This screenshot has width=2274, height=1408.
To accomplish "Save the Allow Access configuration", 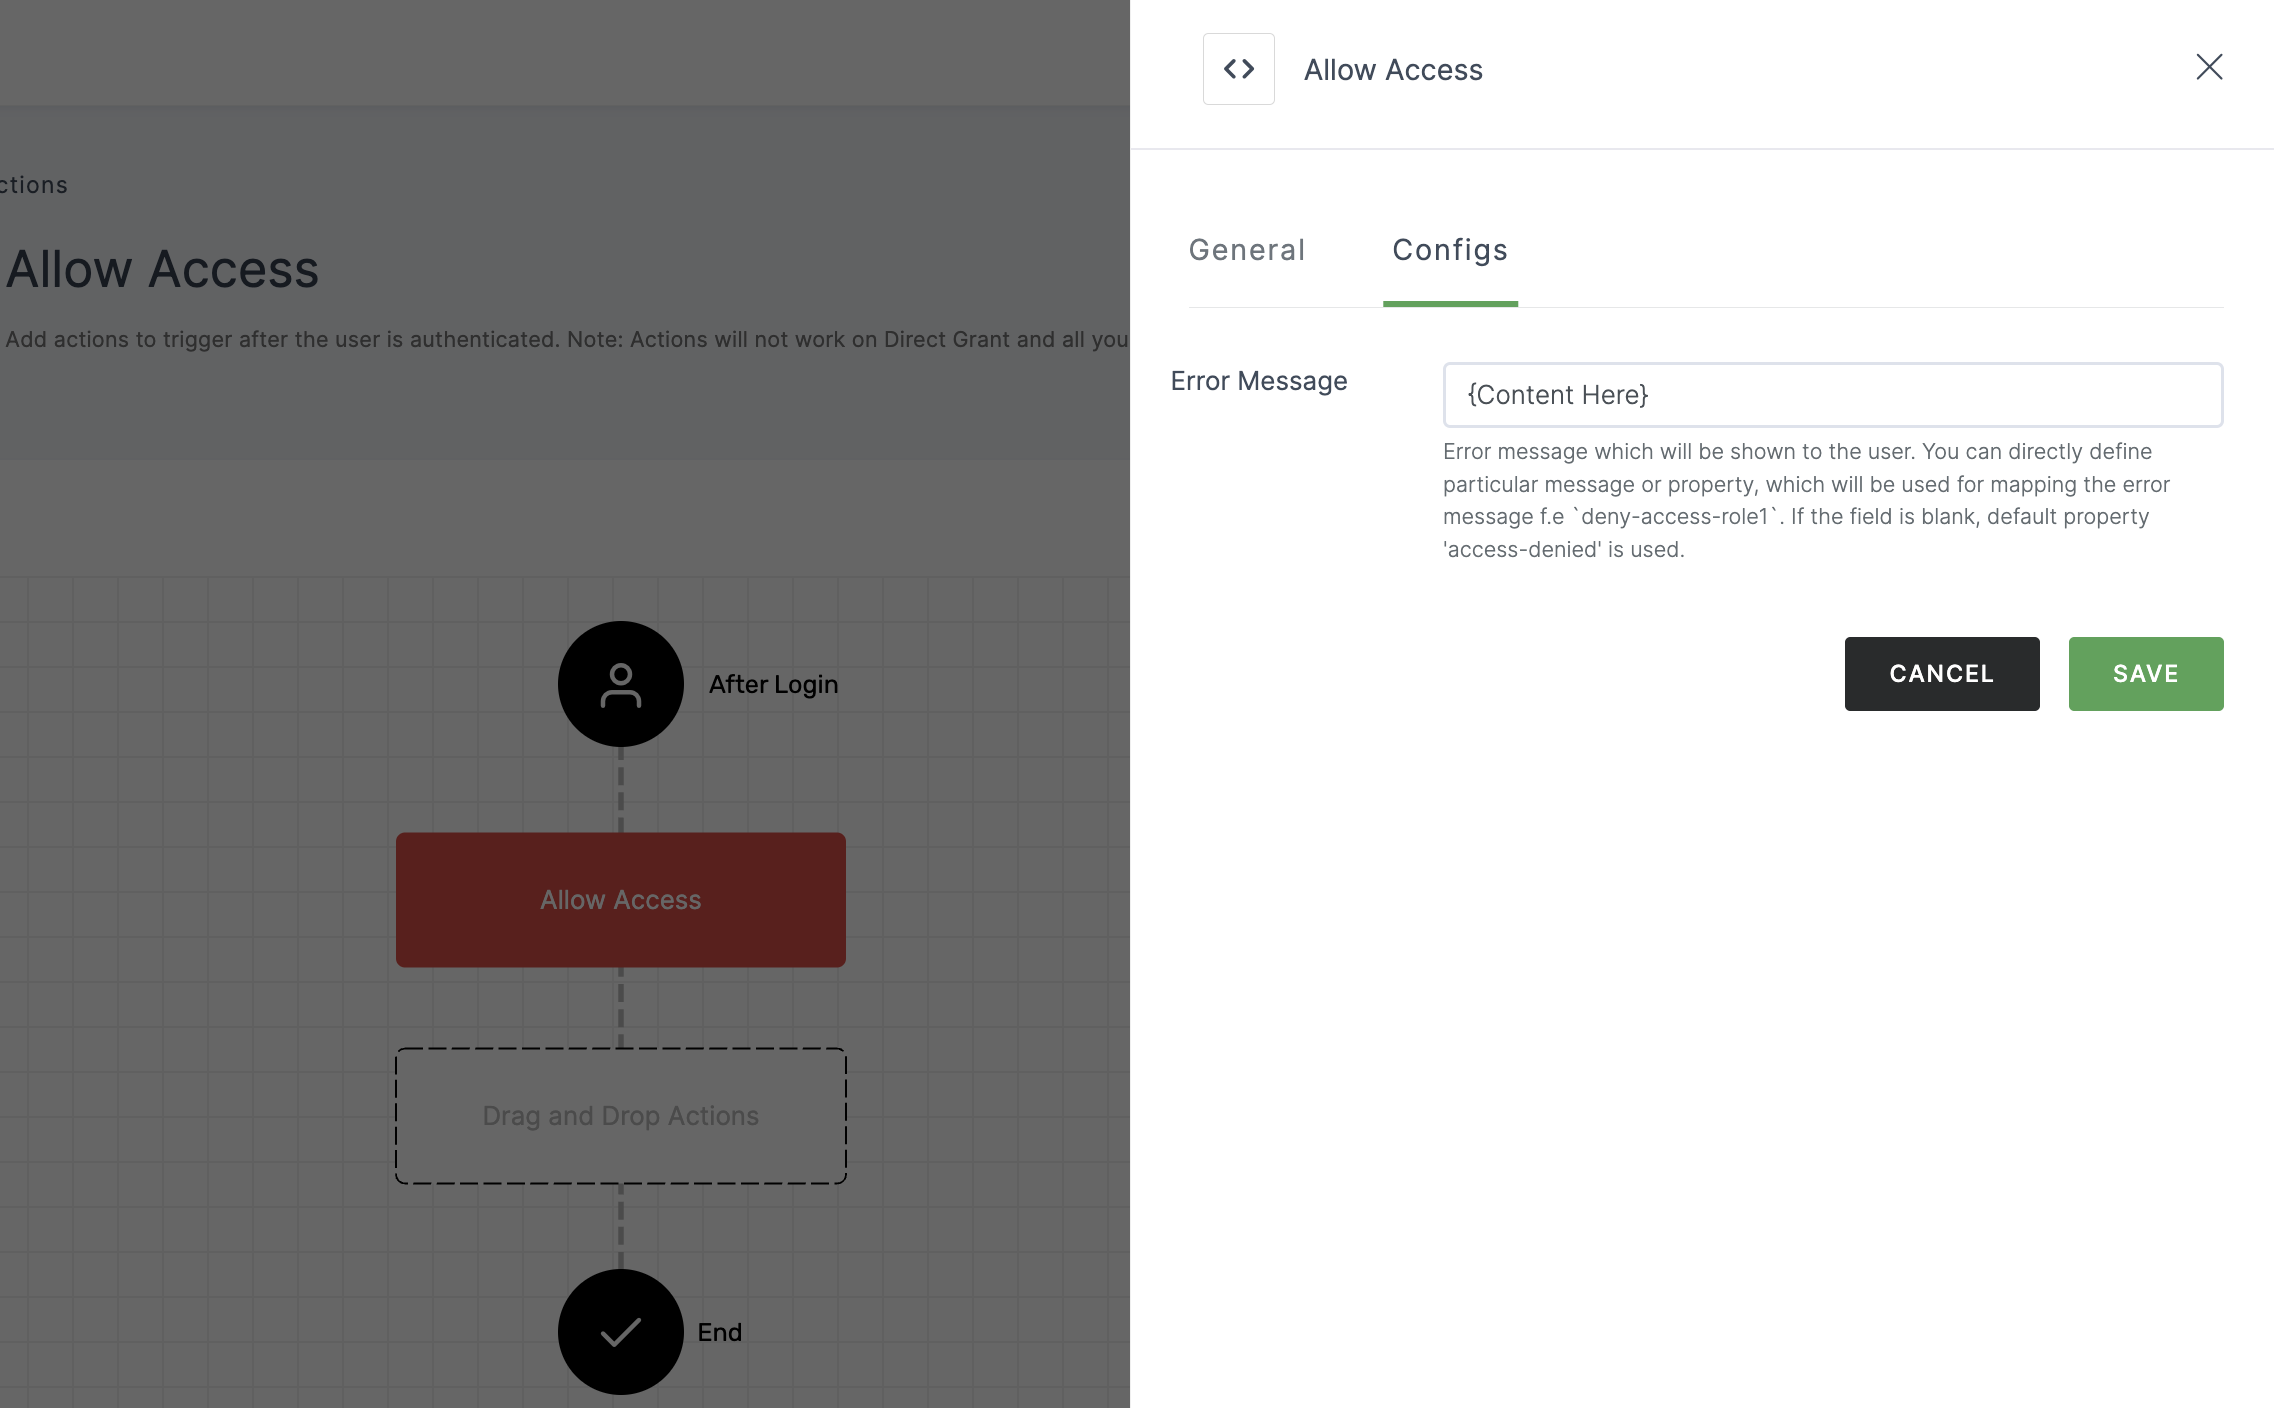I will 2146,674.
